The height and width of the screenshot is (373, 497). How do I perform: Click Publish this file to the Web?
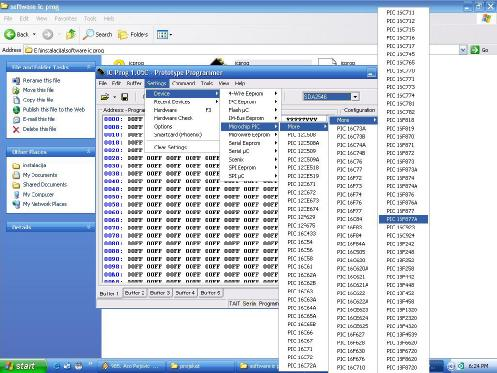(x=54, y=109)
